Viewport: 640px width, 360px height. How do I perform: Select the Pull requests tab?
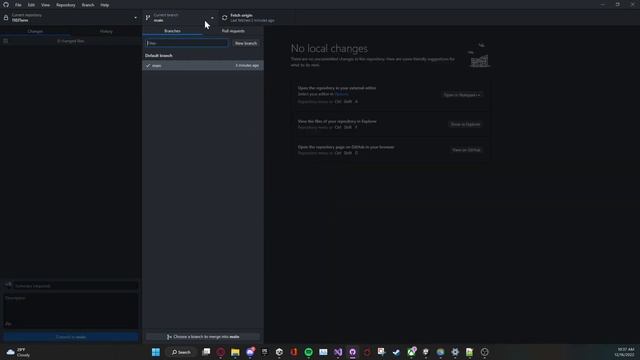click(233, 31)
